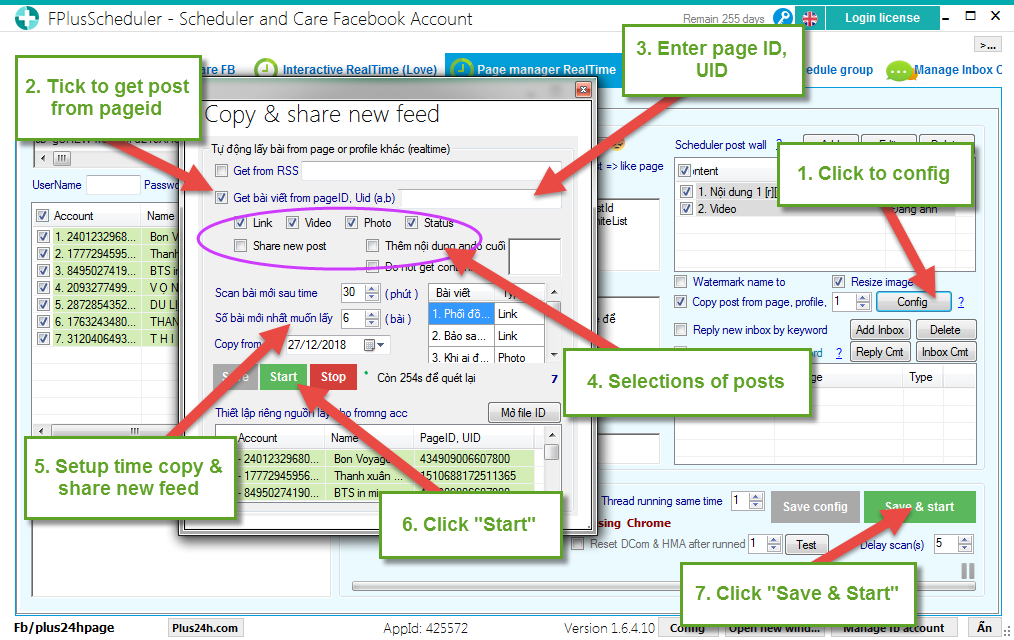1014x640 pixels.
Task: Decrease the Số bài mới nhất muốn lấy value
Action: (372, 323)
